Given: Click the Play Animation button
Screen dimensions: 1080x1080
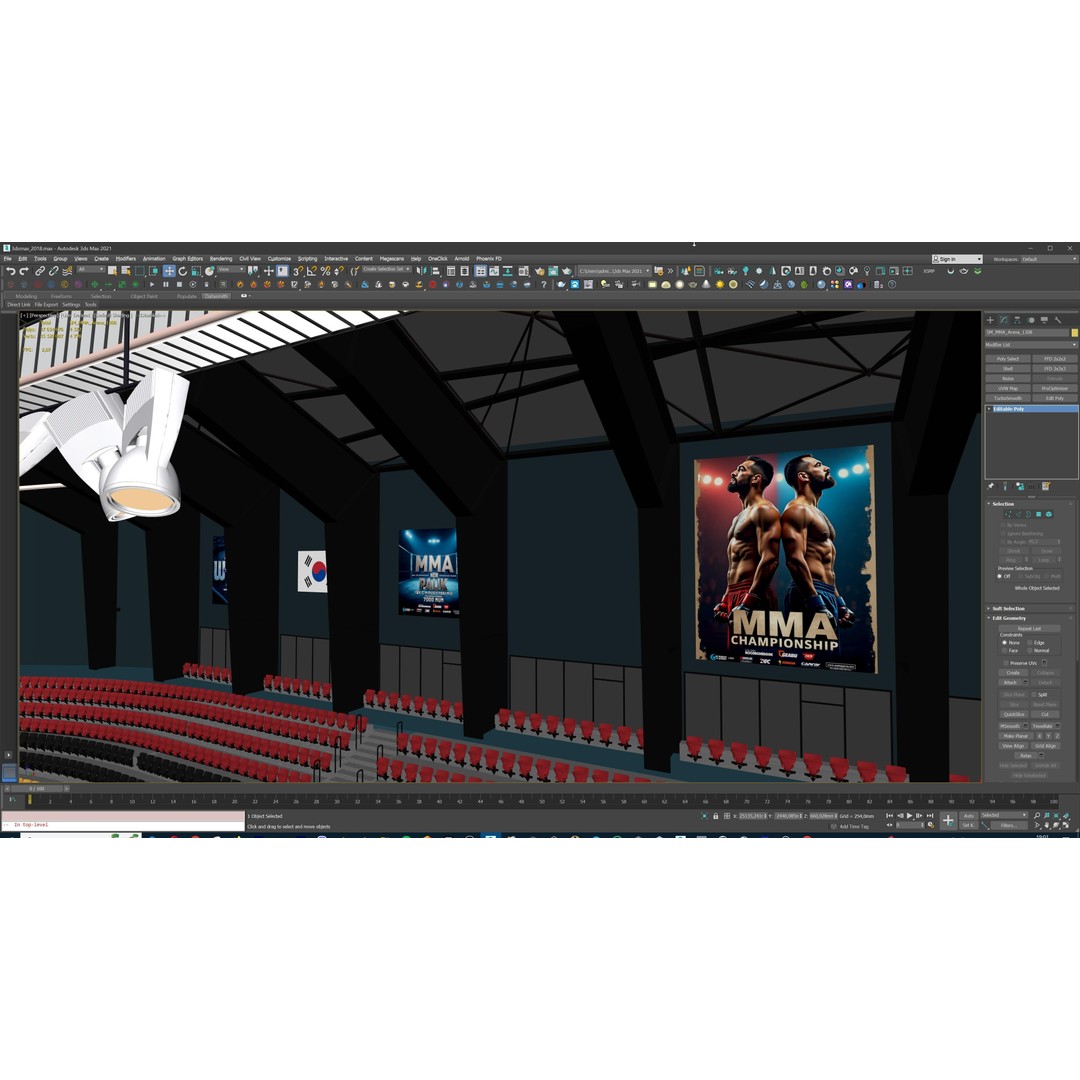Looking at the screenshot, I should point(909,816).
